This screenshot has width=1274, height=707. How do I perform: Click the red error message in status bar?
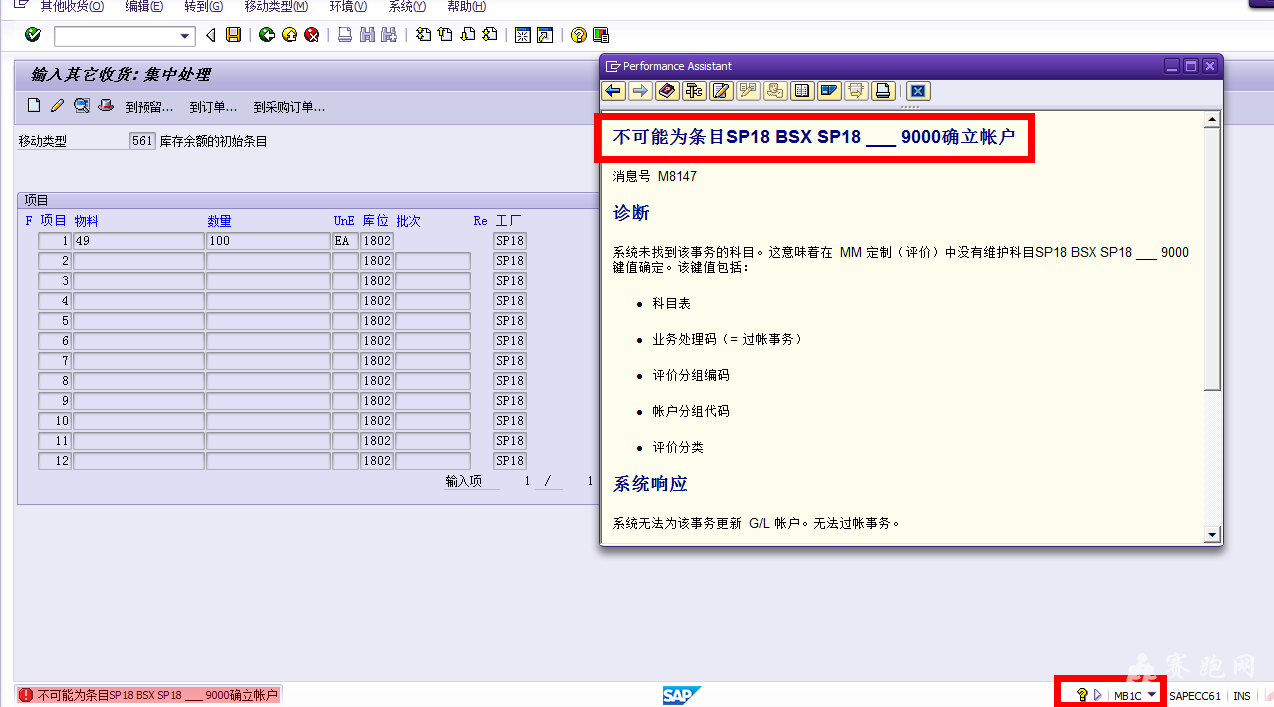tap(148, 695)
